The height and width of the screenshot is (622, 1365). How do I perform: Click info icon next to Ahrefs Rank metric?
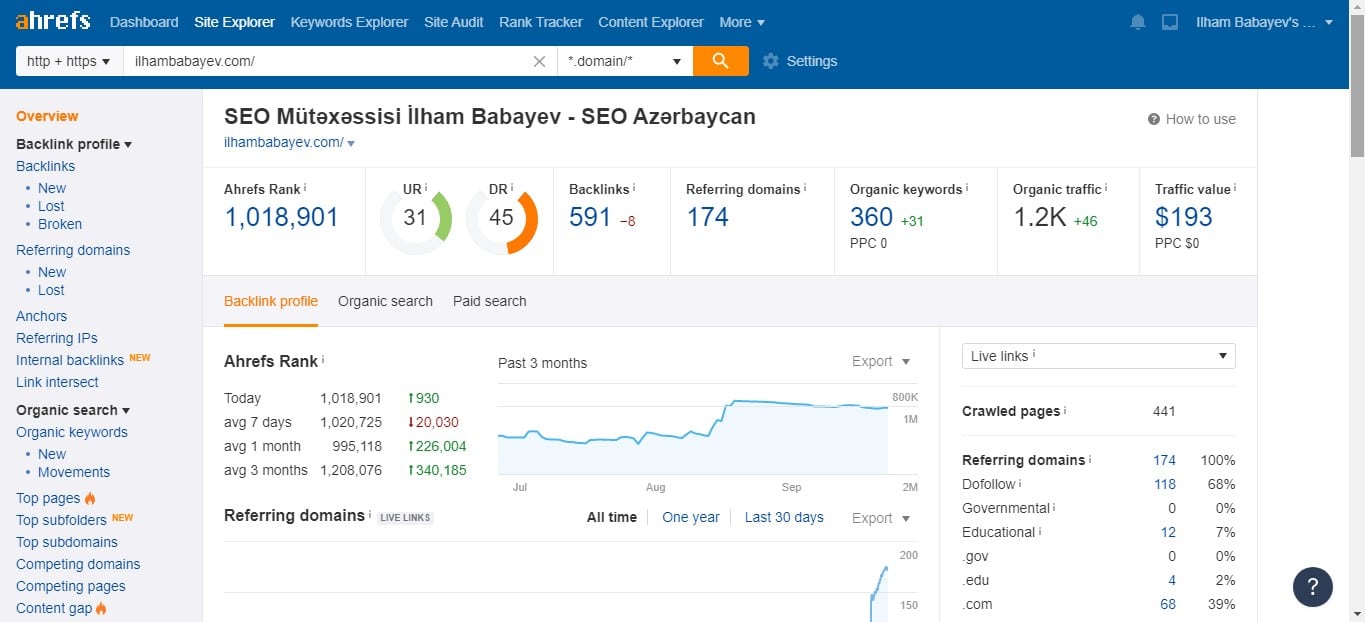click(305, 187)
